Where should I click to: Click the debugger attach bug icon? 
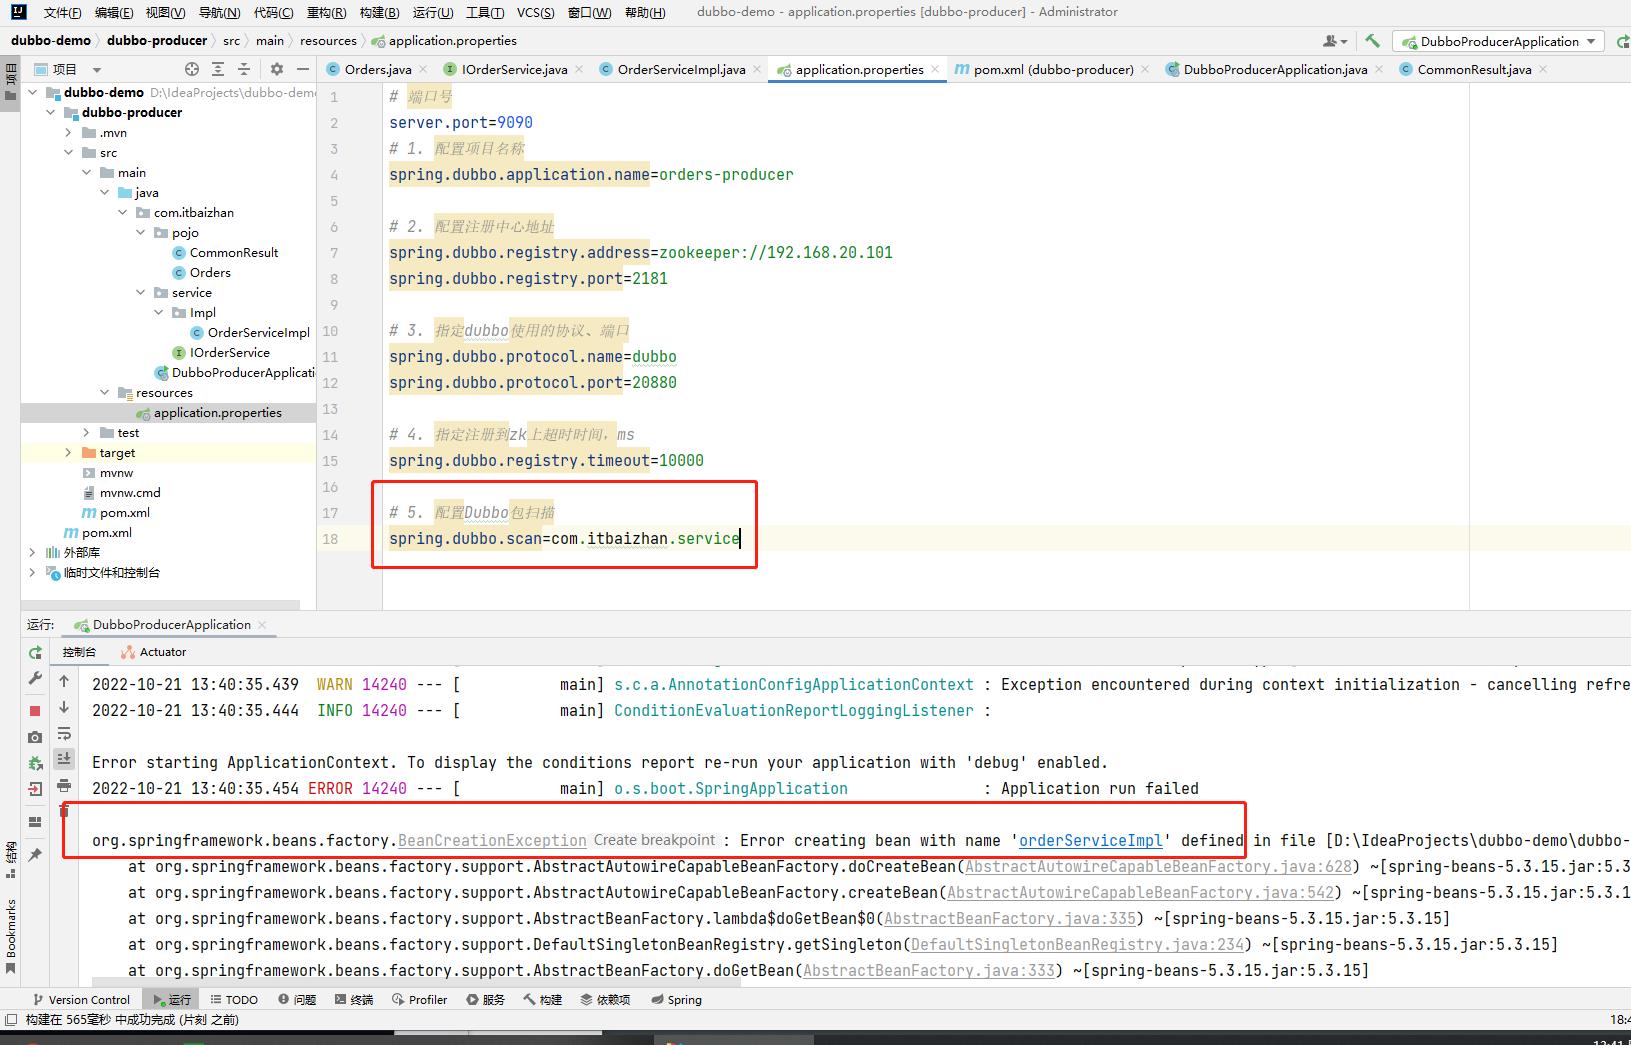(x=35, y=763)
